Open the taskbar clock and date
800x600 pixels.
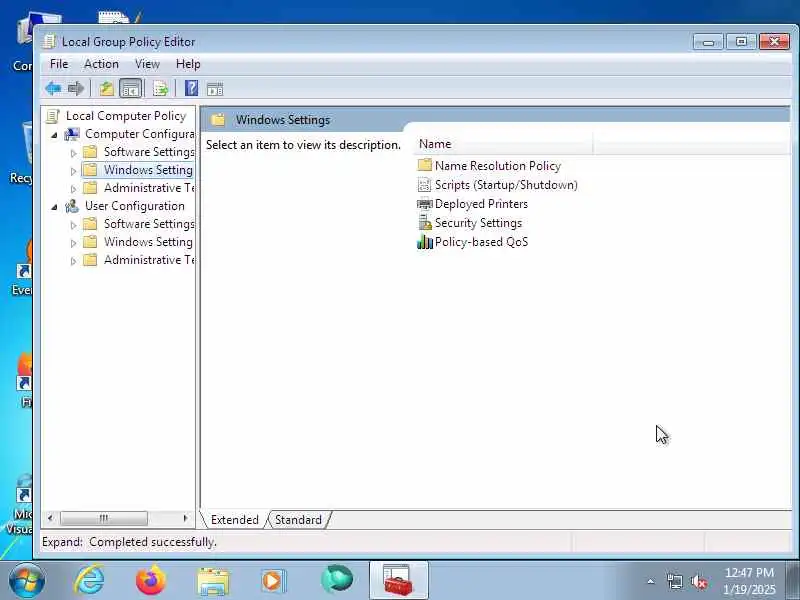pos(749,581)
